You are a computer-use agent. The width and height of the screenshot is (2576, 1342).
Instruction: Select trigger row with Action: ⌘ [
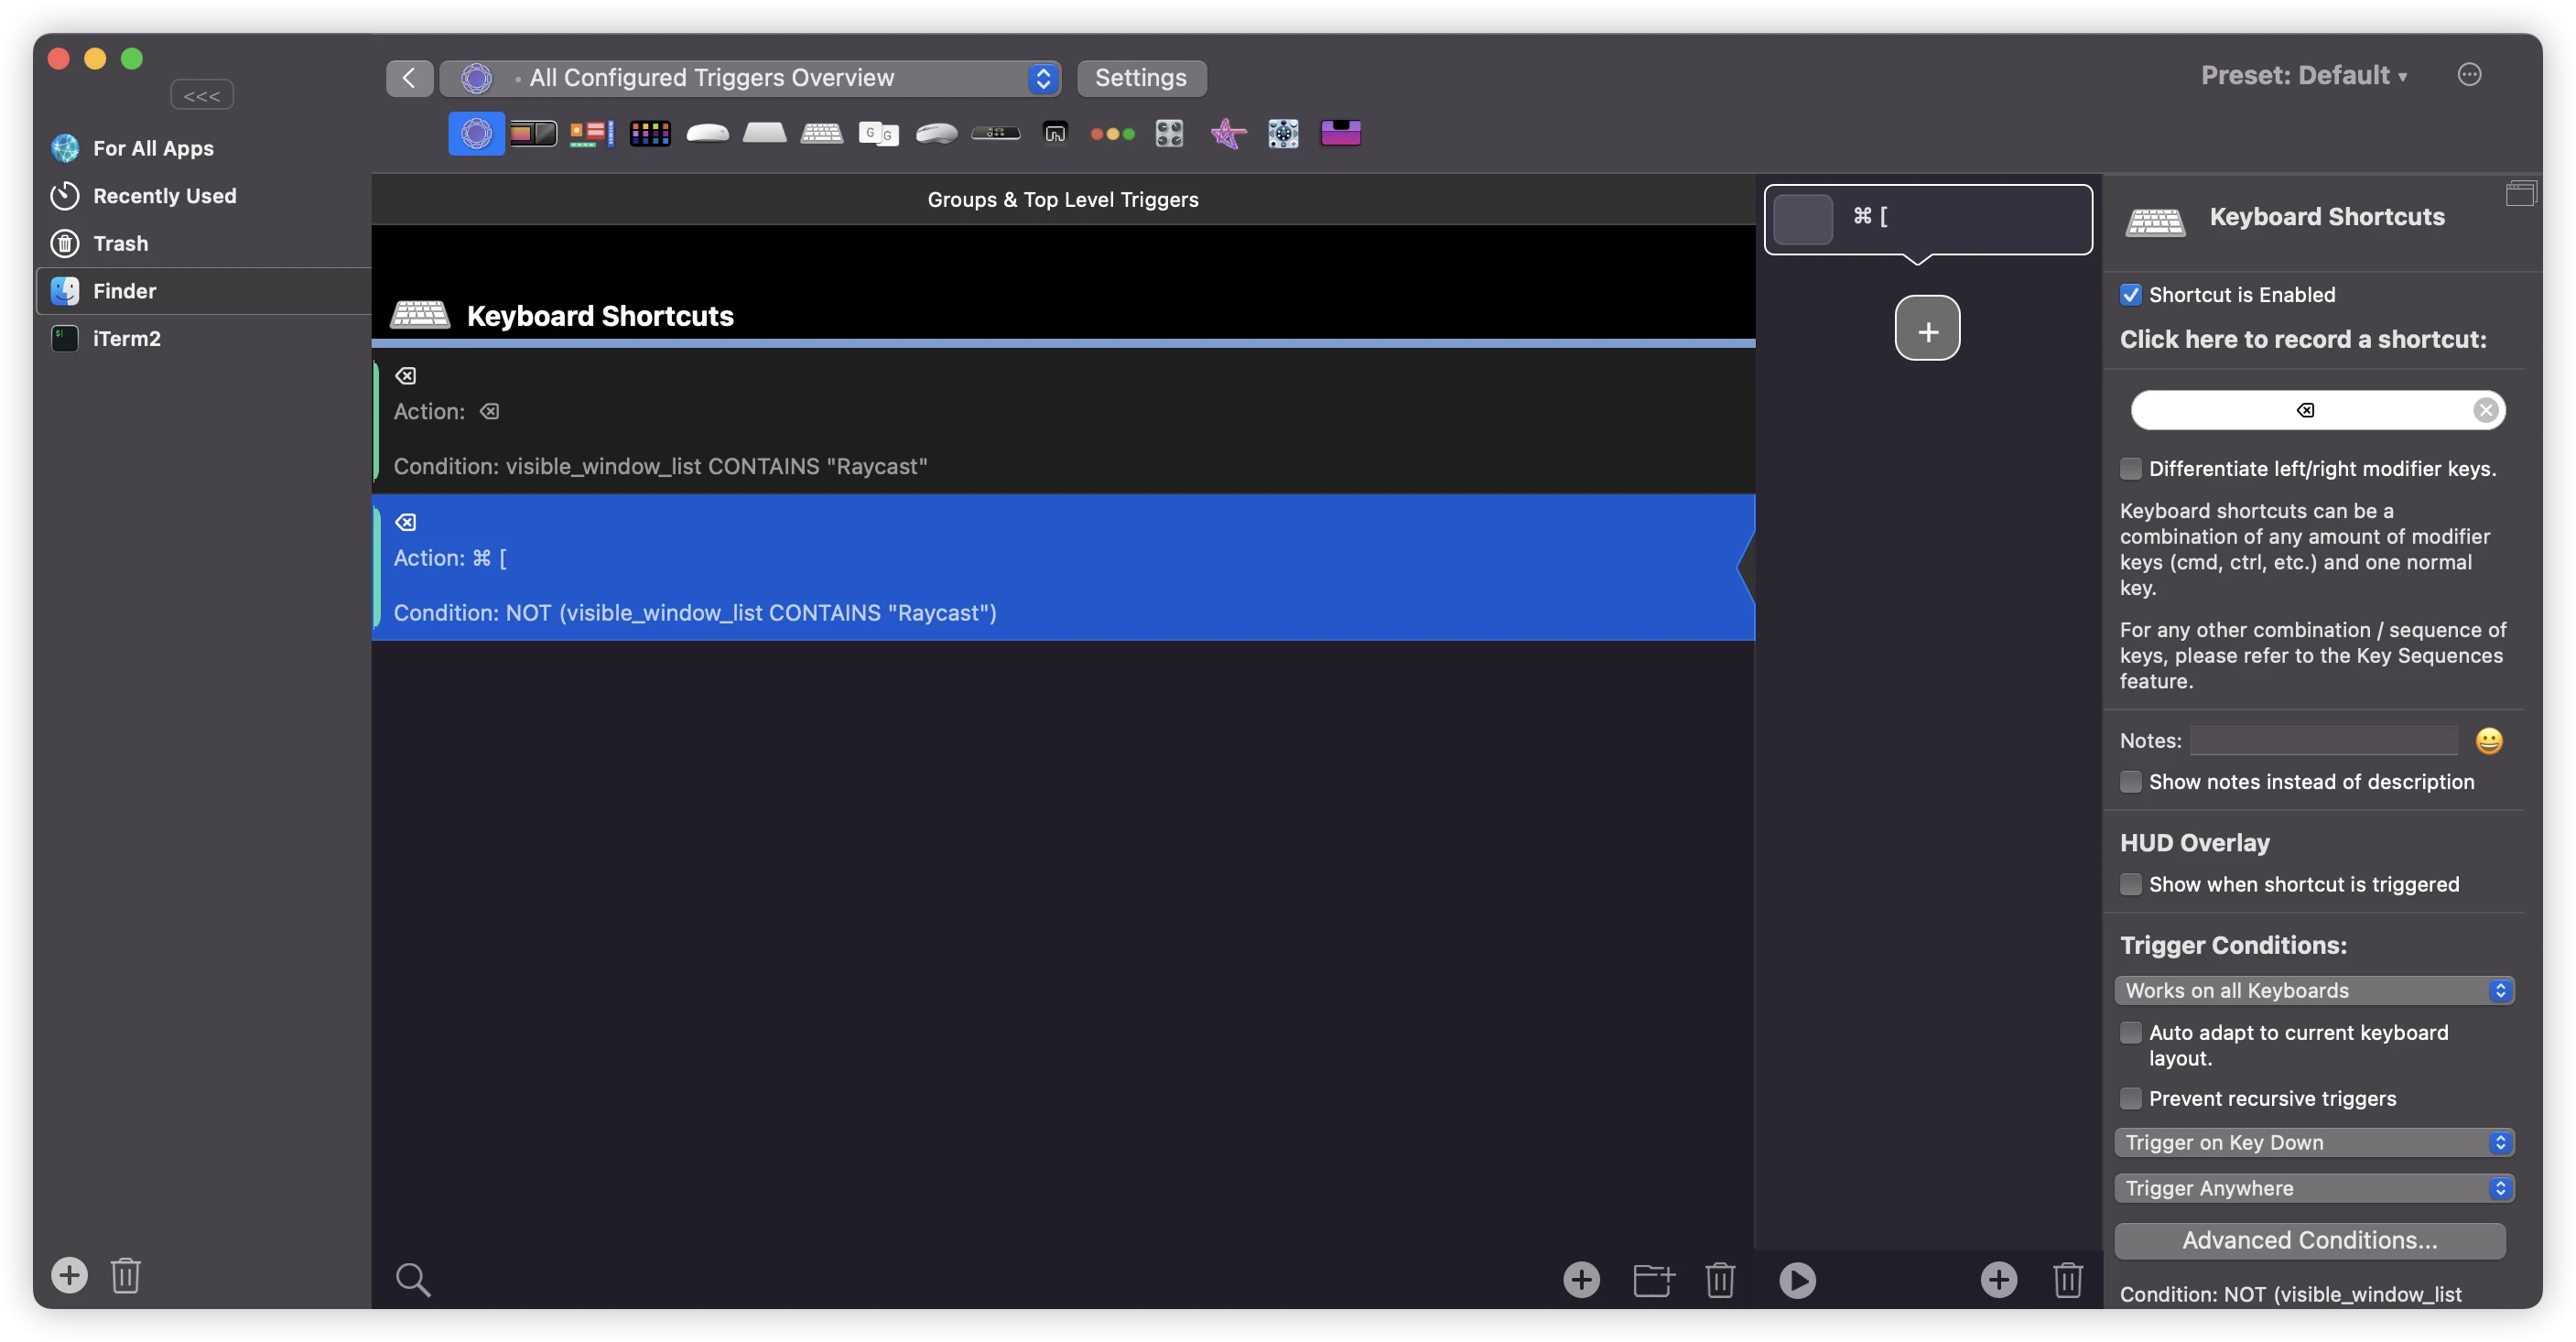pyautogui.click(x=1064, y=567)
